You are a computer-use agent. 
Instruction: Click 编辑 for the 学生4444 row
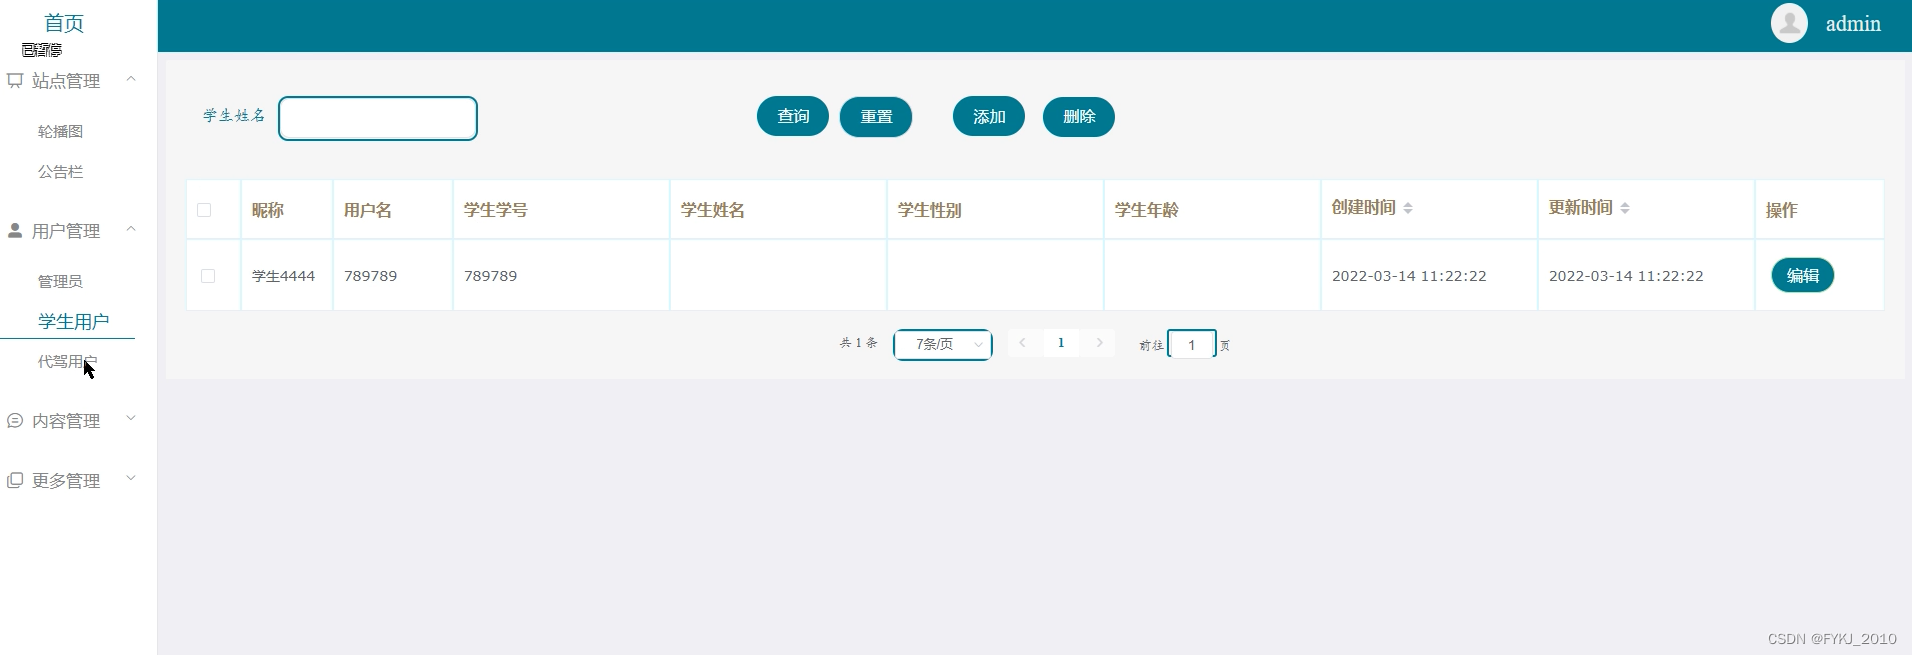(1803, 275)
